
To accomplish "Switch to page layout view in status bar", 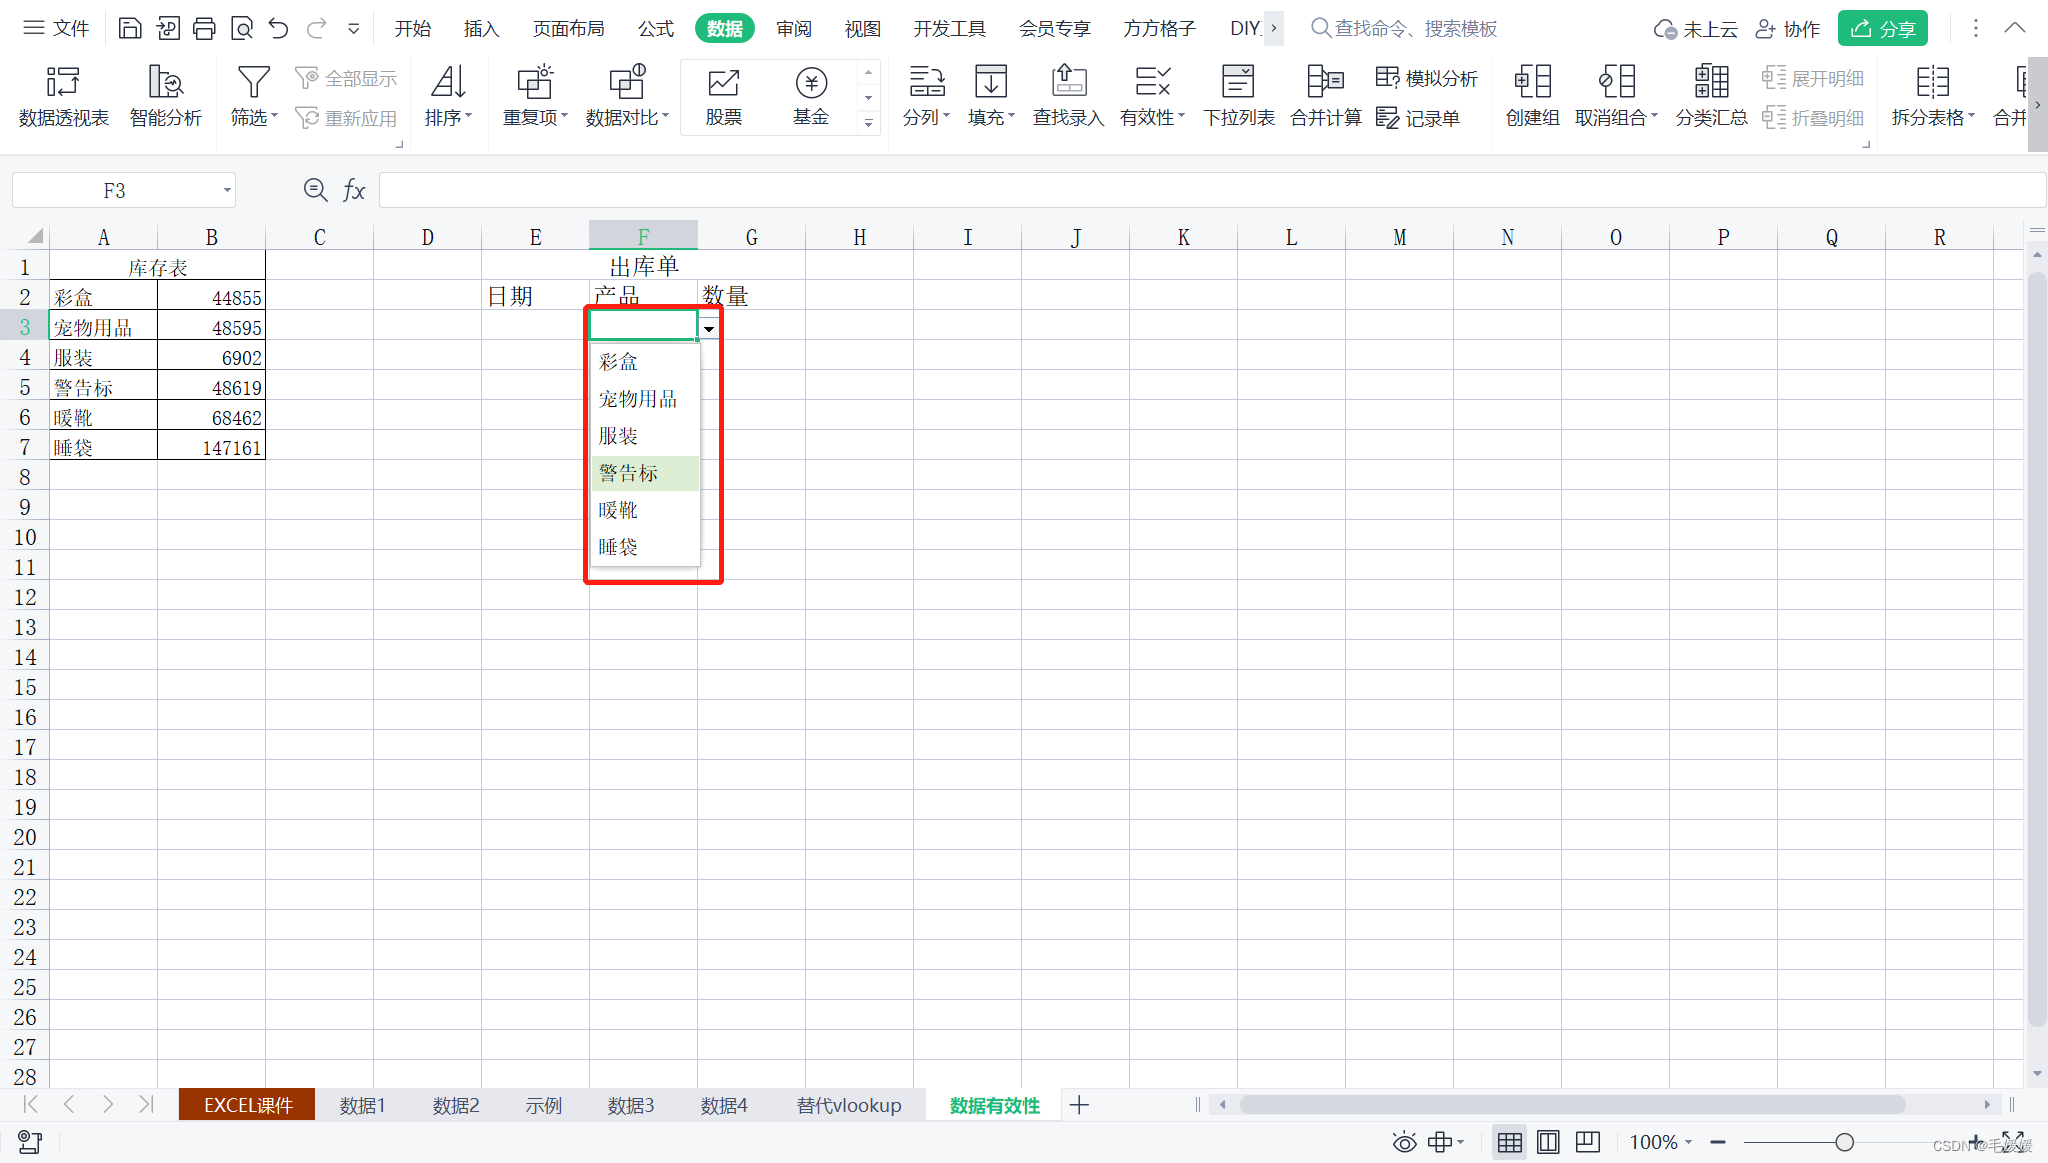I will point(1548,1142).
